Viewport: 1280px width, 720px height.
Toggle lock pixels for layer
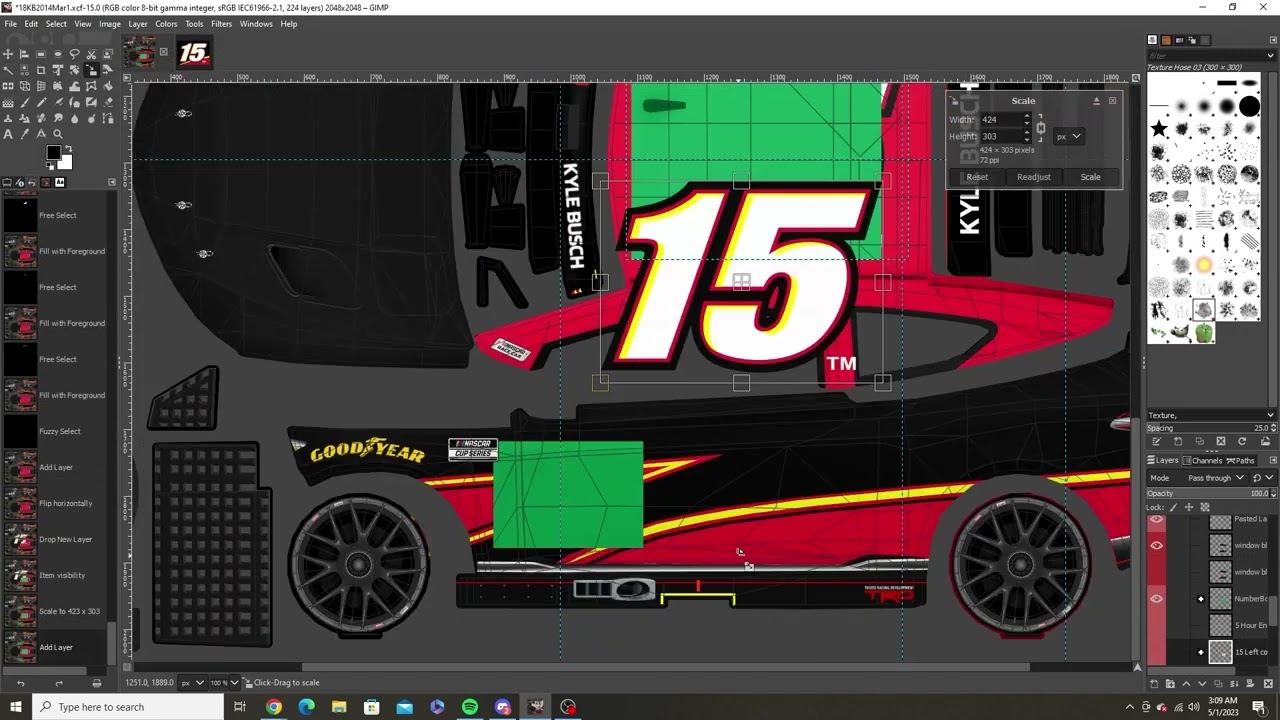click(1173, 507)
